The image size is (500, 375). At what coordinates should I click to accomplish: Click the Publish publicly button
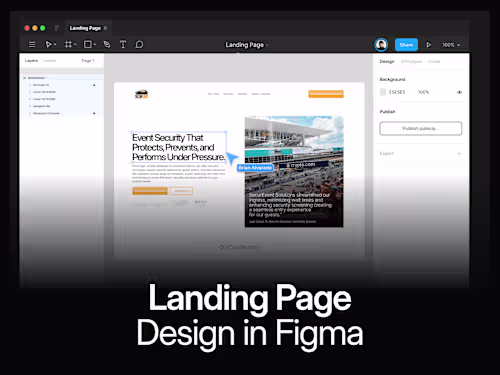click(x=421, y=128)
